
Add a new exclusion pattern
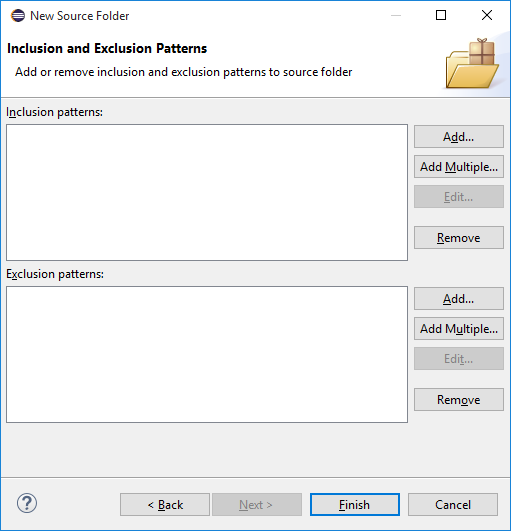(x=459, y=299)
